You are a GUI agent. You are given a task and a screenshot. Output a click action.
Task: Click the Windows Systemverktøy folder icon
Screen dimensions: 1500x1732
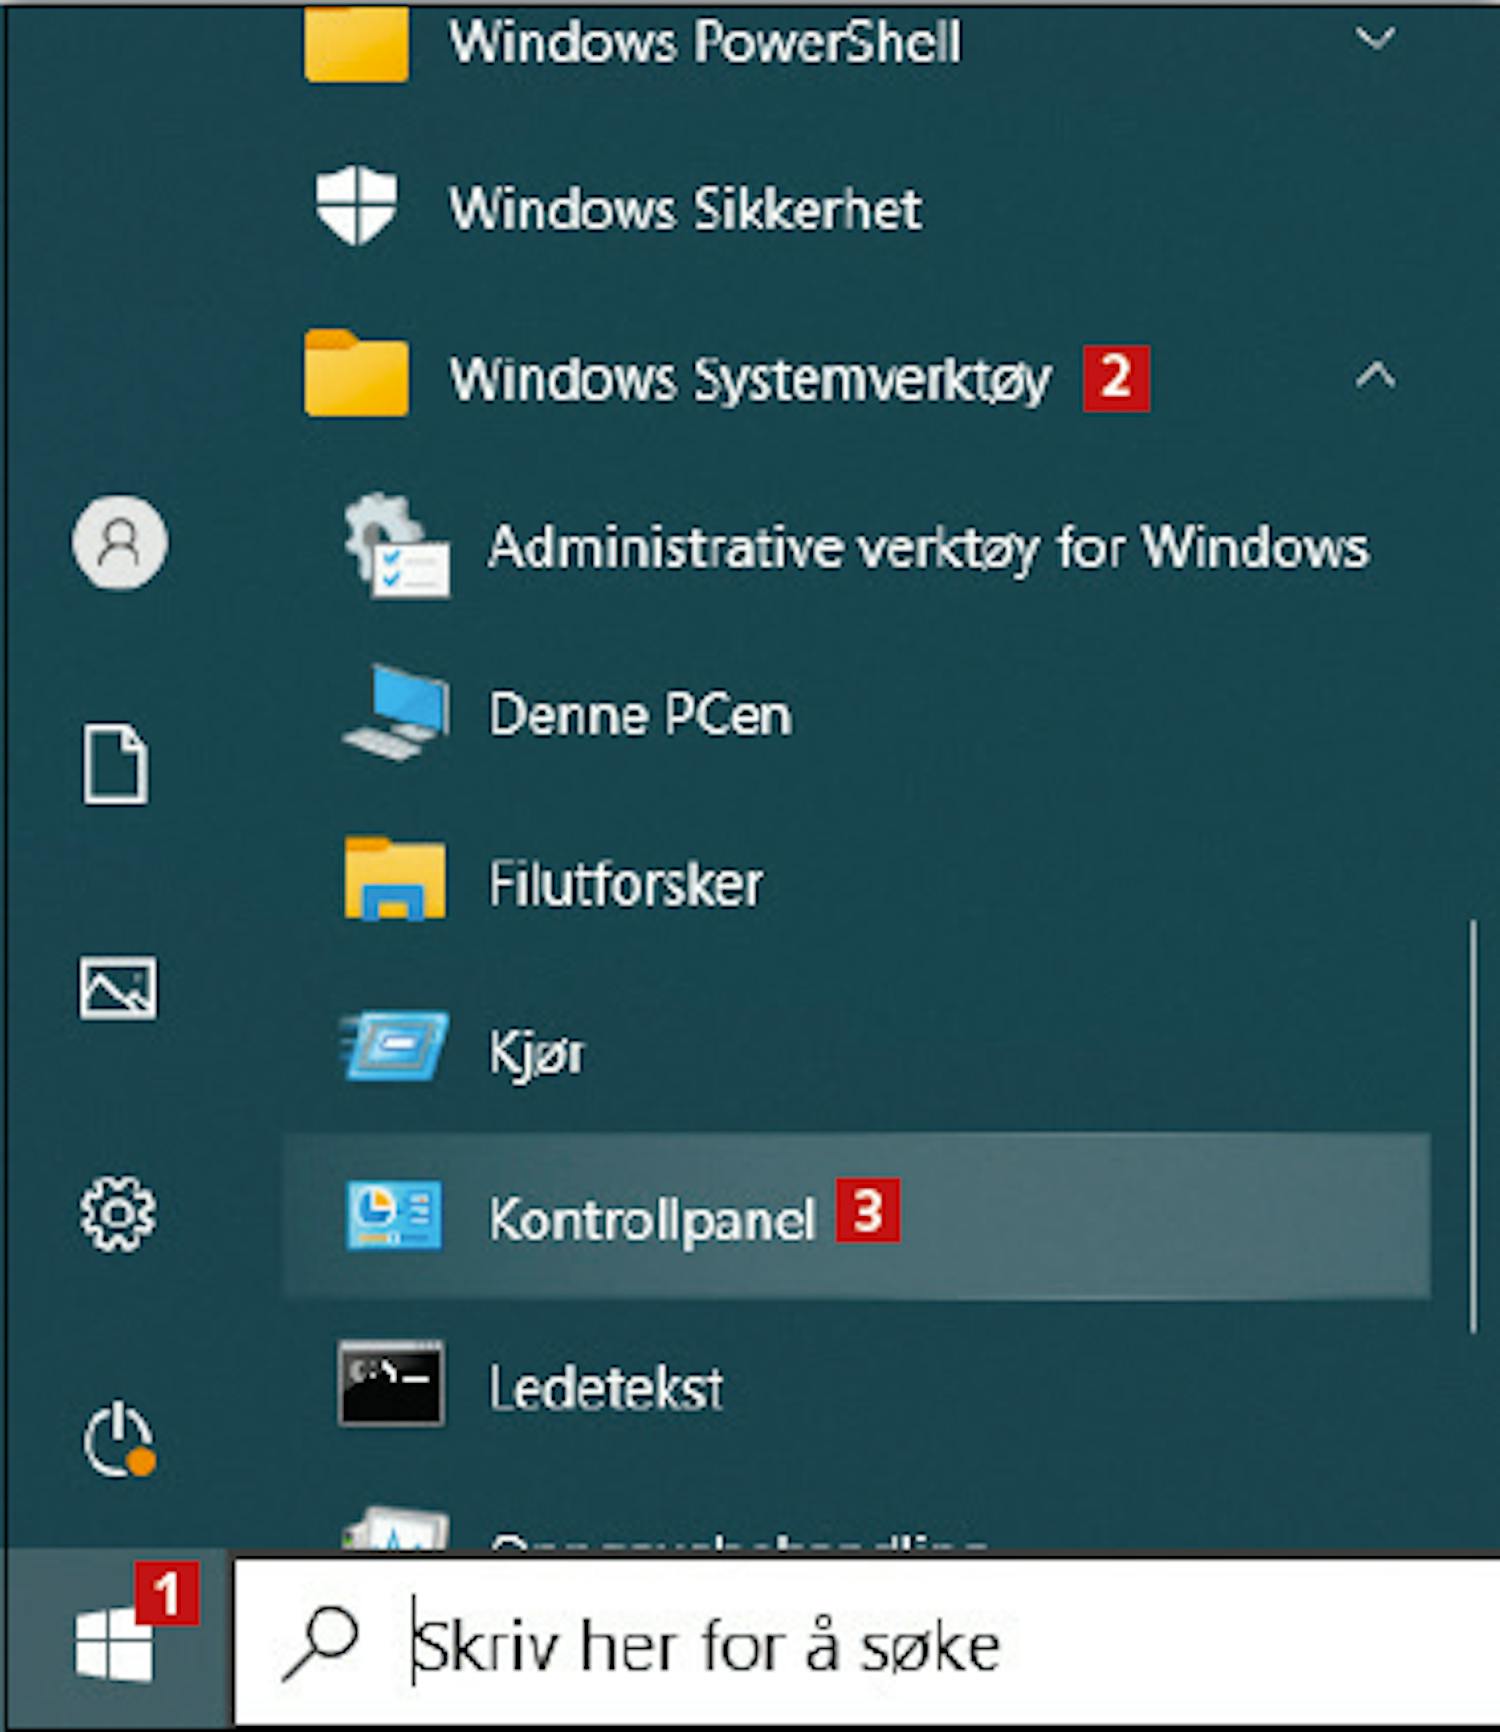click(356, 373)
